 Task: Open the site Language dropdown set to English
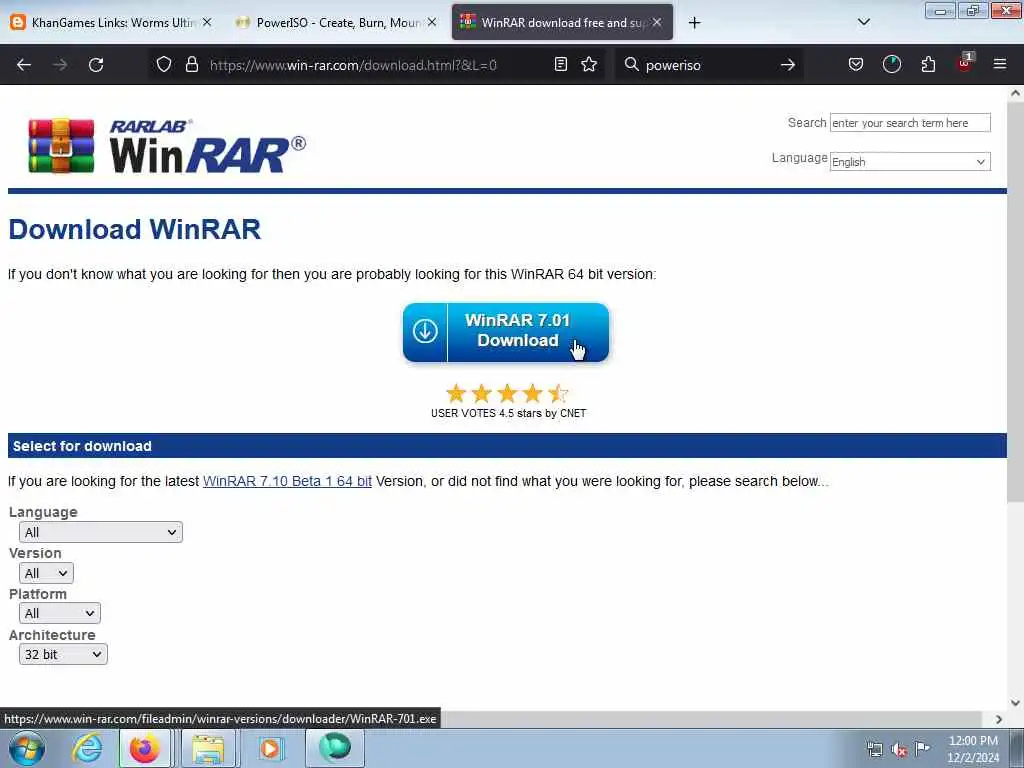point(910,161)
